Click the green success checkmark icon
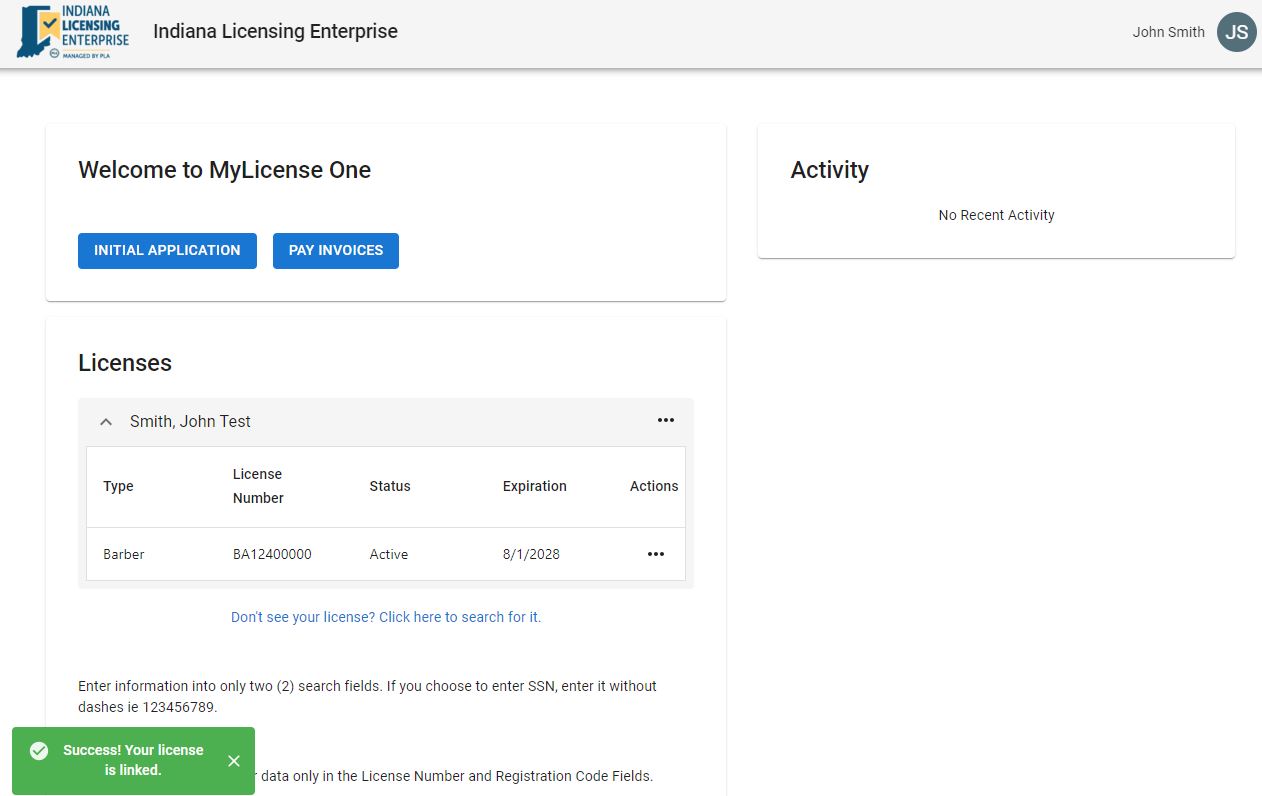The width and height of the screenshot is (1262, 796). coord(39,751)
